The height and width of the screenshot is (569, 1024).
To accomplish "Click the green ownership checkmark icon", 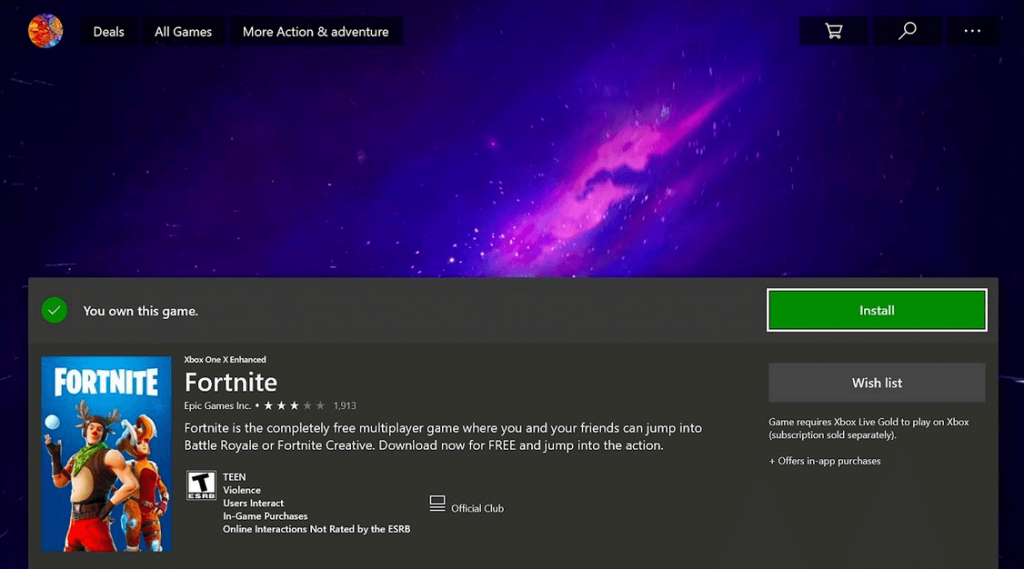I will pyautogui.click(x=54, y=310).
